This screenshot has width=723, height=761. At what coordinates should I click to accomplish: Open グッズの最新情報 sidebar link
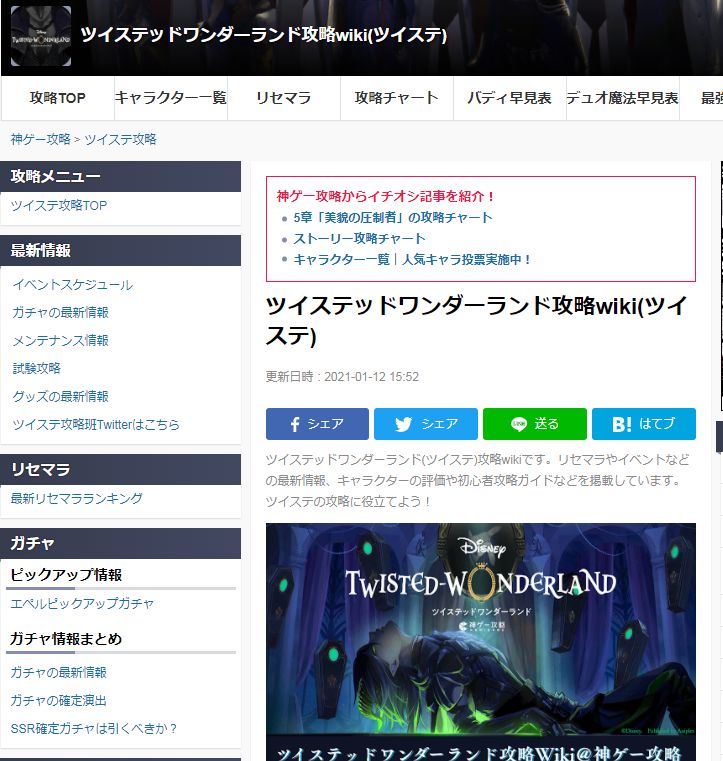click(61, 397)
